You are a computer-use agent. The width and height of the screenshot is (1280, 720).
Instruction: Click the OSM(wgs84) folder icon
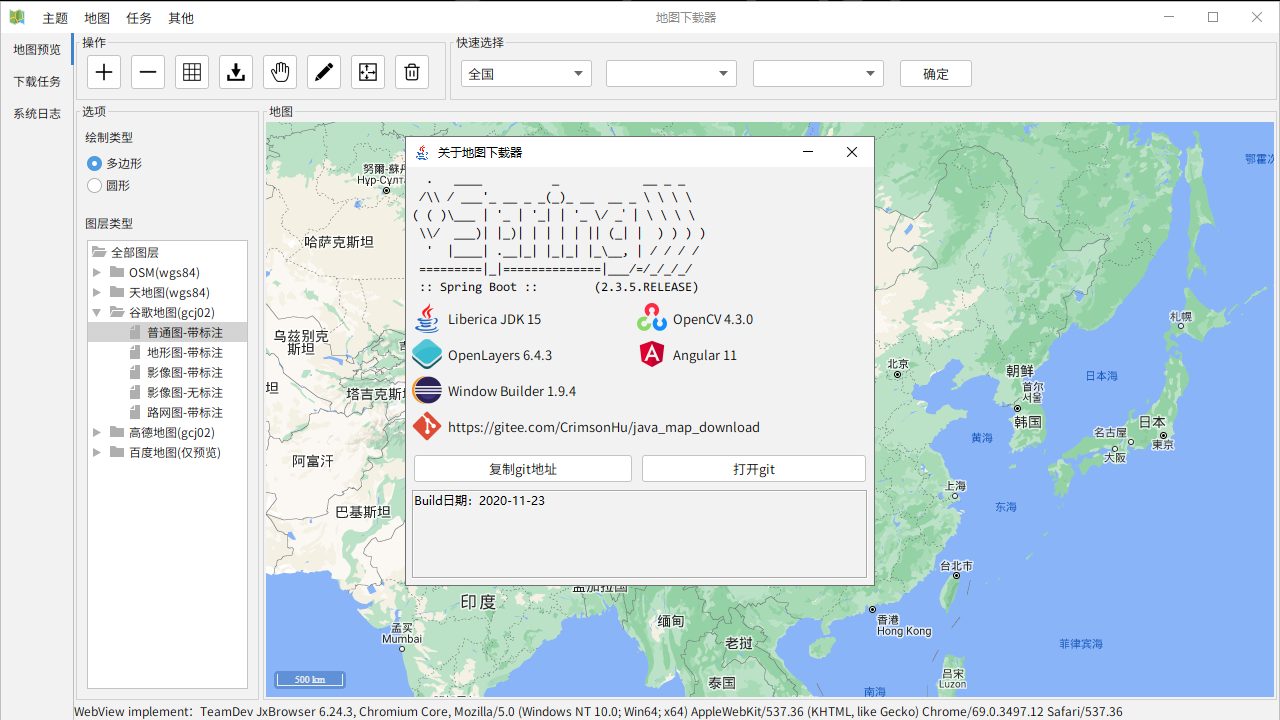click(117, 272)
